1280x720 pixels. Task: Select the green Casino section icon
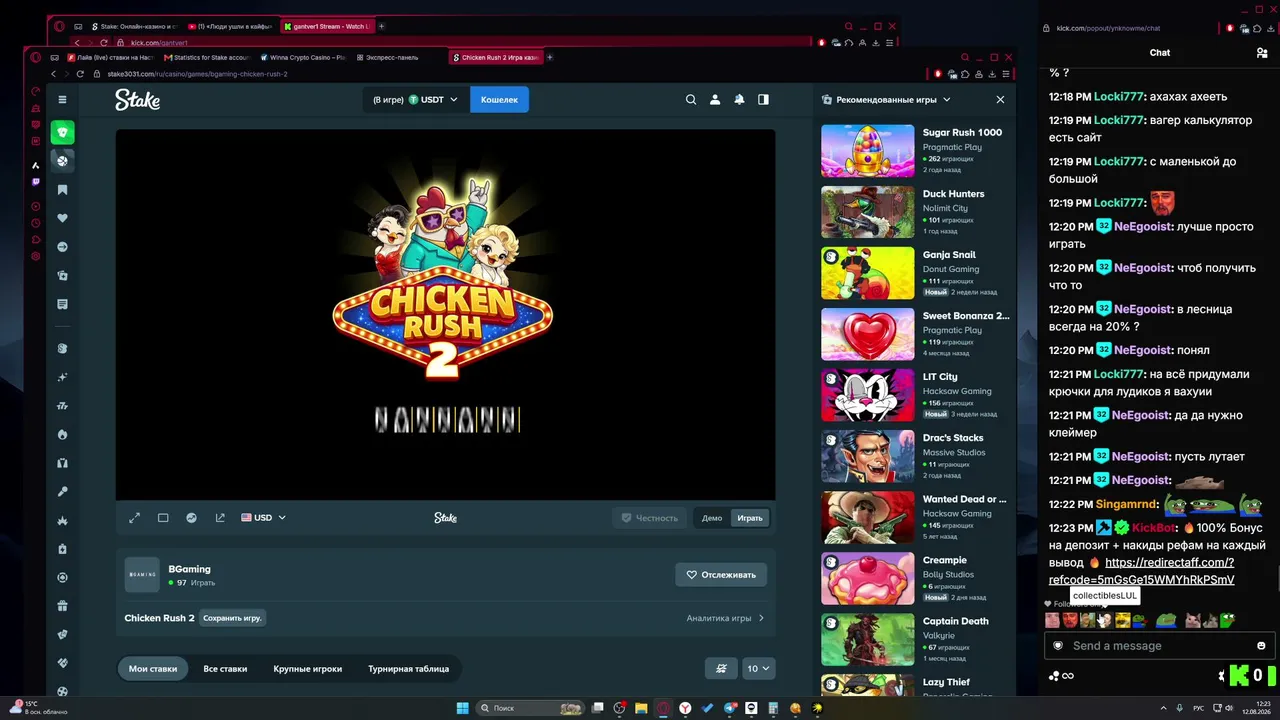(x=62, y=132)
